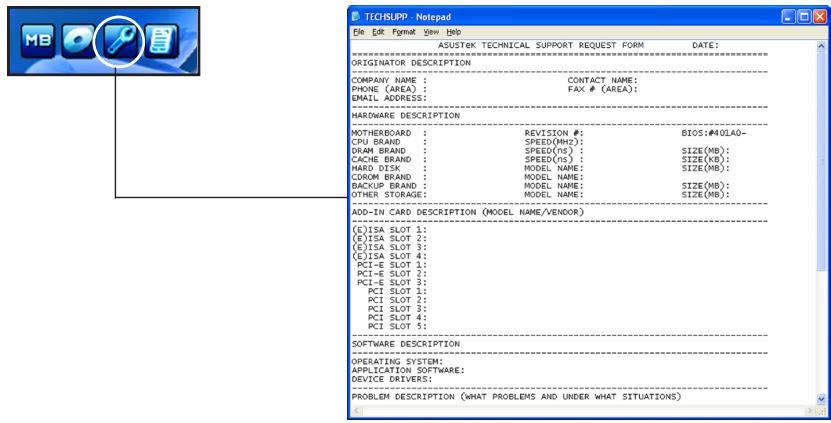Open the Format menu in Notepad

(404, 32)
